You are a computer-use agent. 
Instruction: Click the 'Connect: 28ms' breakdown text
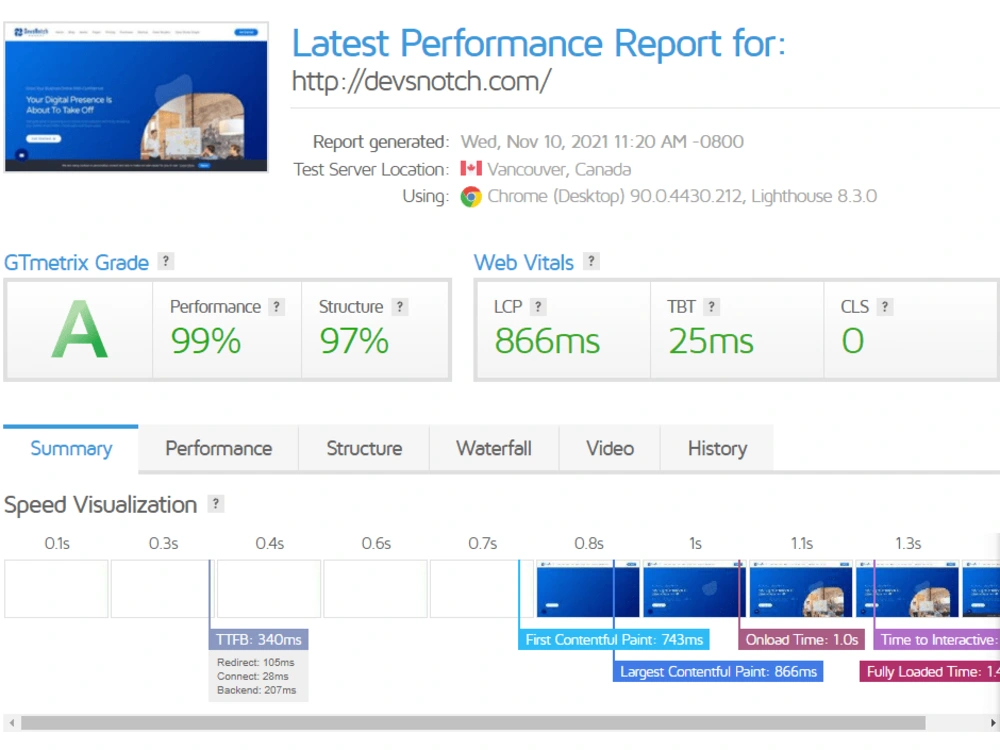(253, 676)
